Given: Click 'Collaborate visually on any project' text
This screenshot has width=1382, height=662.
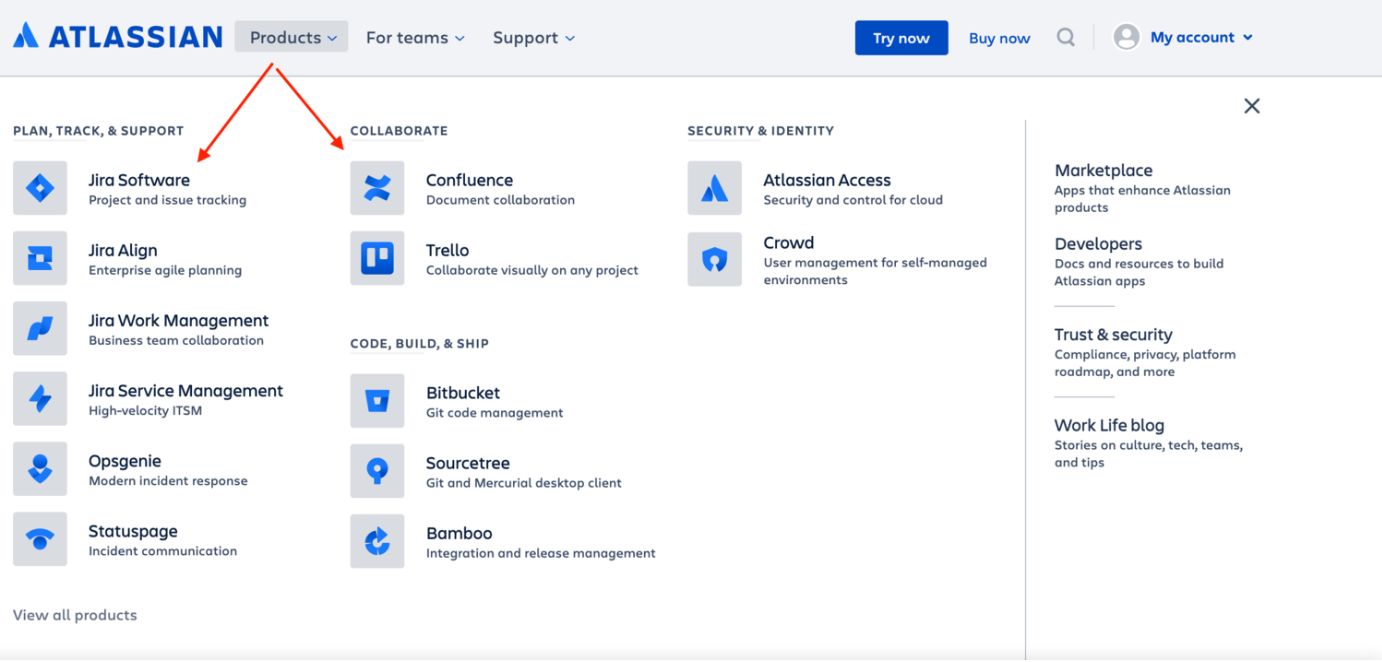Looking at the screenshot, I should coord(532,270).
